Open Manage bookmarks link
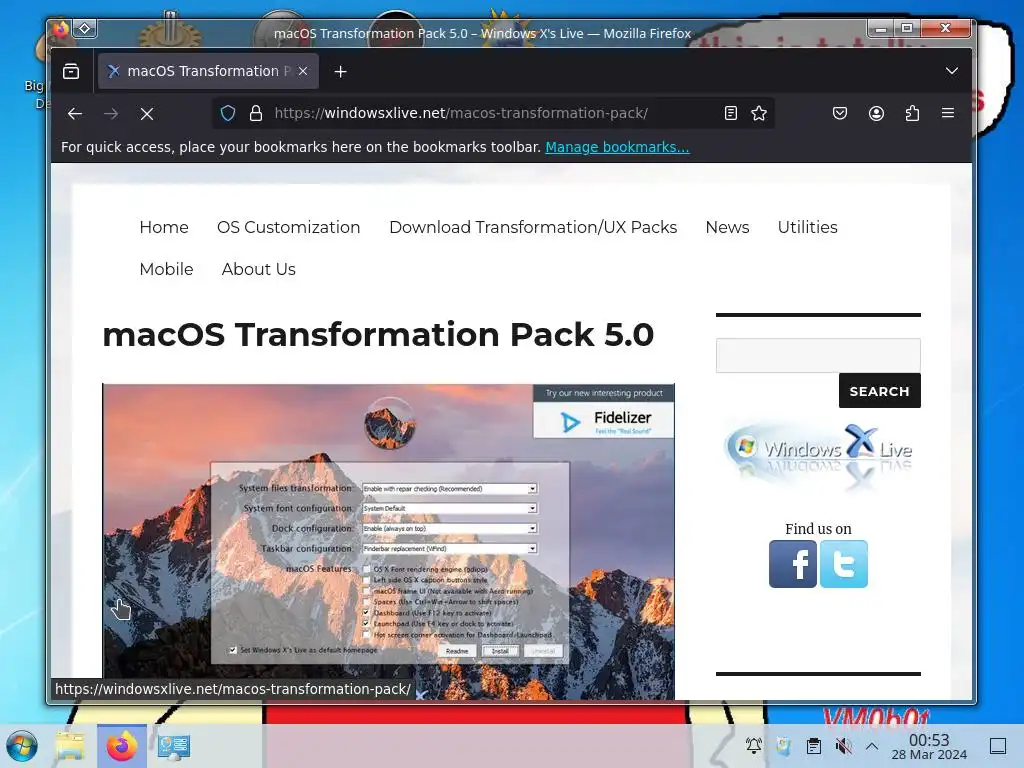The image size is (1024, 768). point(617,147)
